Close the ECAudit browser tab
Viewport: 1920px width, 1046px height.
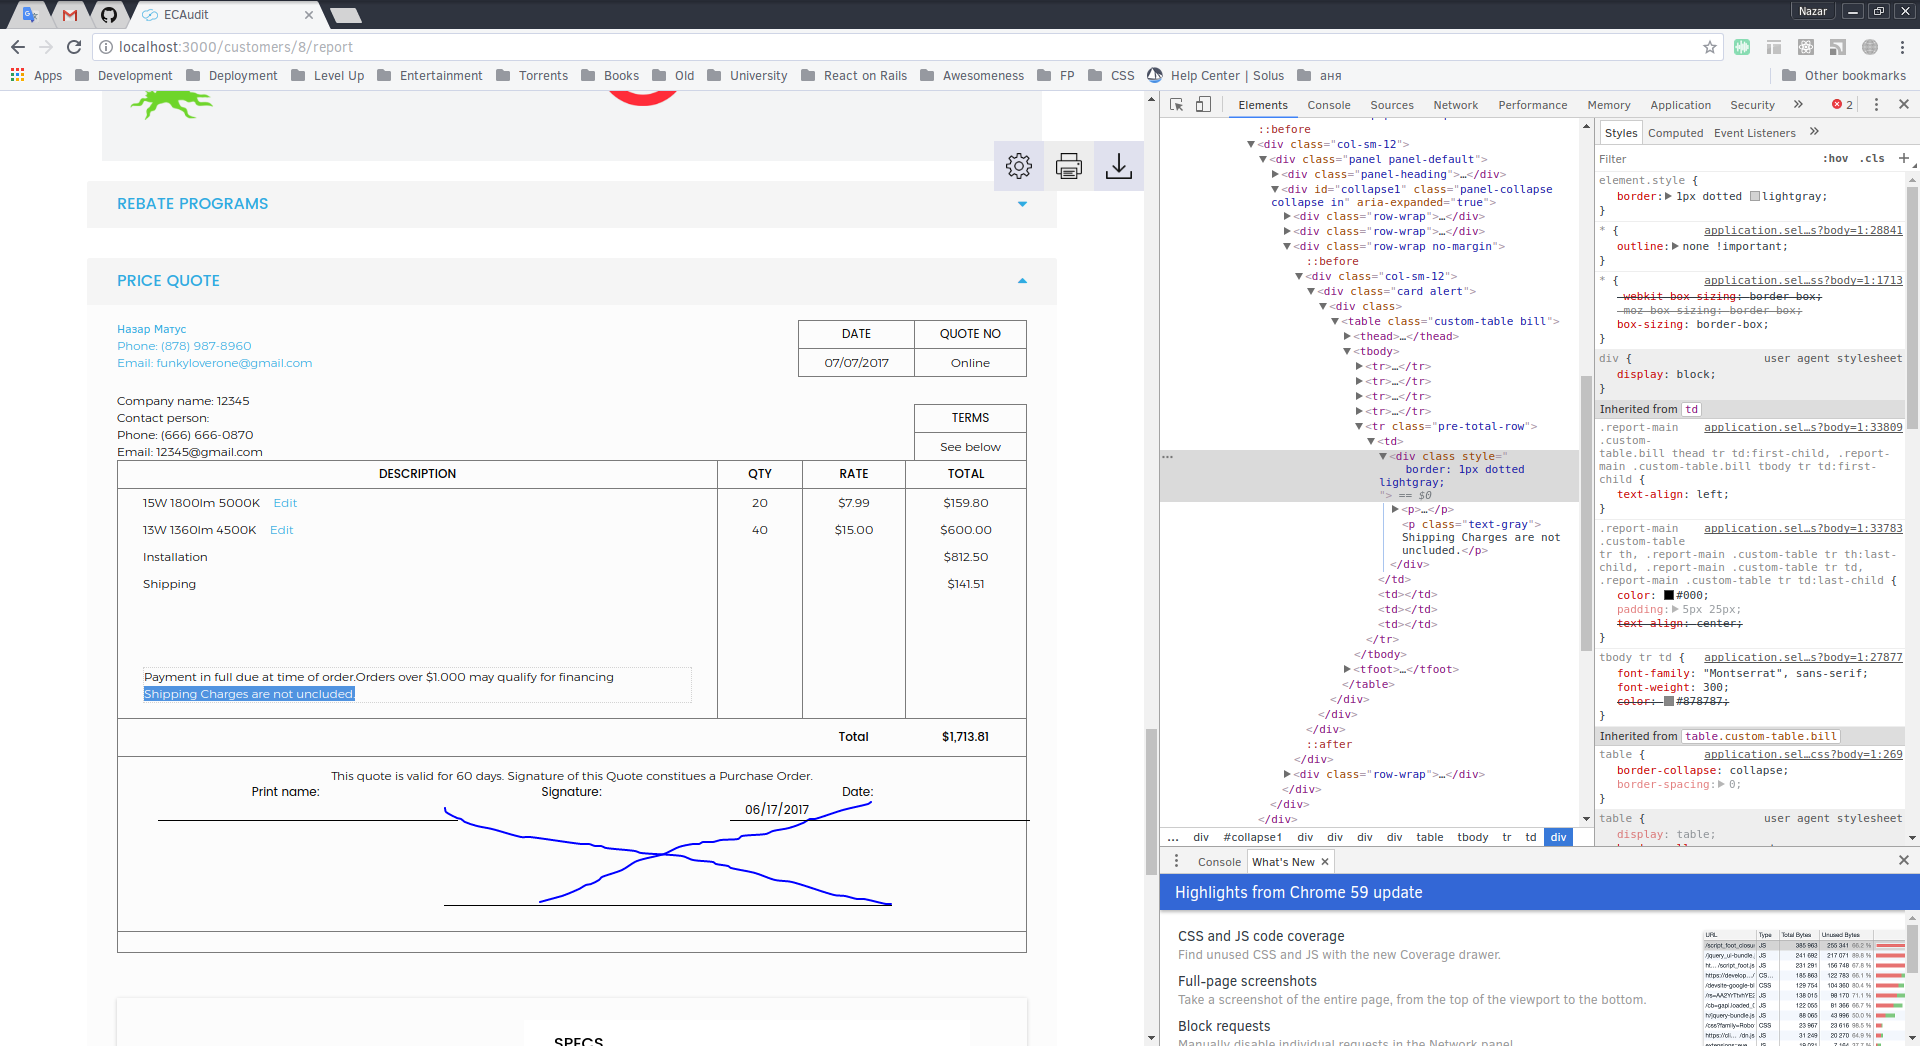[308, 14]
